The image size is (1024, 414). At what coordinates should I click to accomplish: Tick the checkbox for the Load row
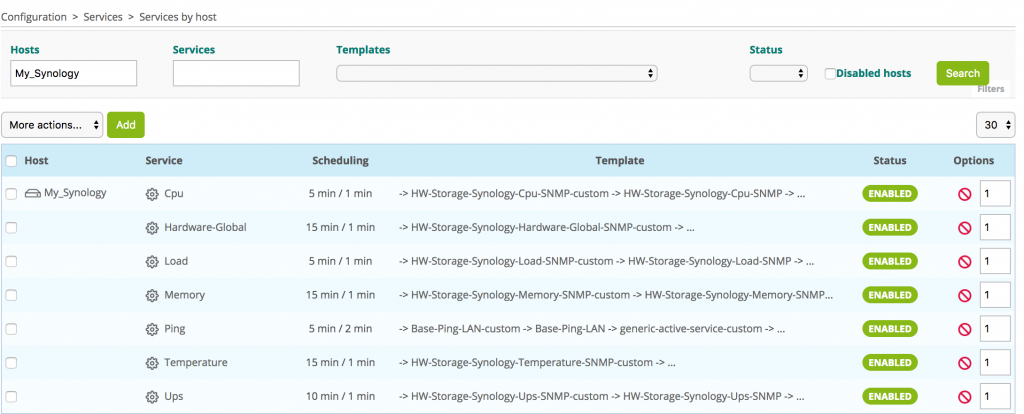tap(11, 261)
